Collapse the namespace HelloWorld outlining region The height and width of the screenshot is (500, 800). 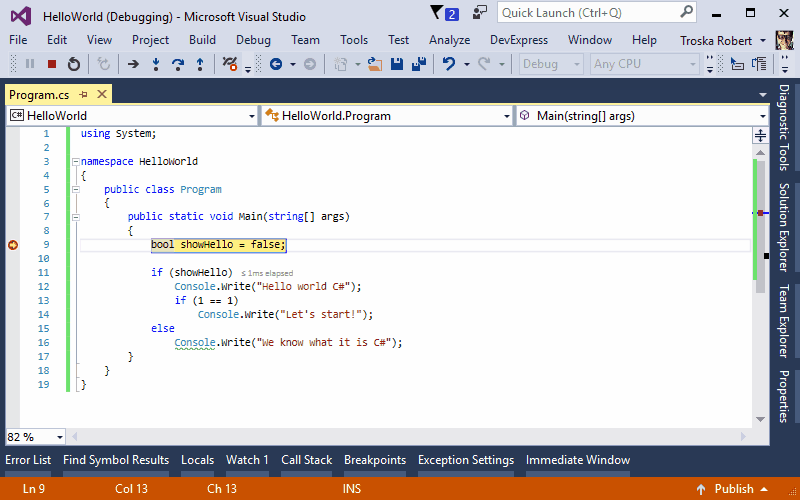click(76, 162)
